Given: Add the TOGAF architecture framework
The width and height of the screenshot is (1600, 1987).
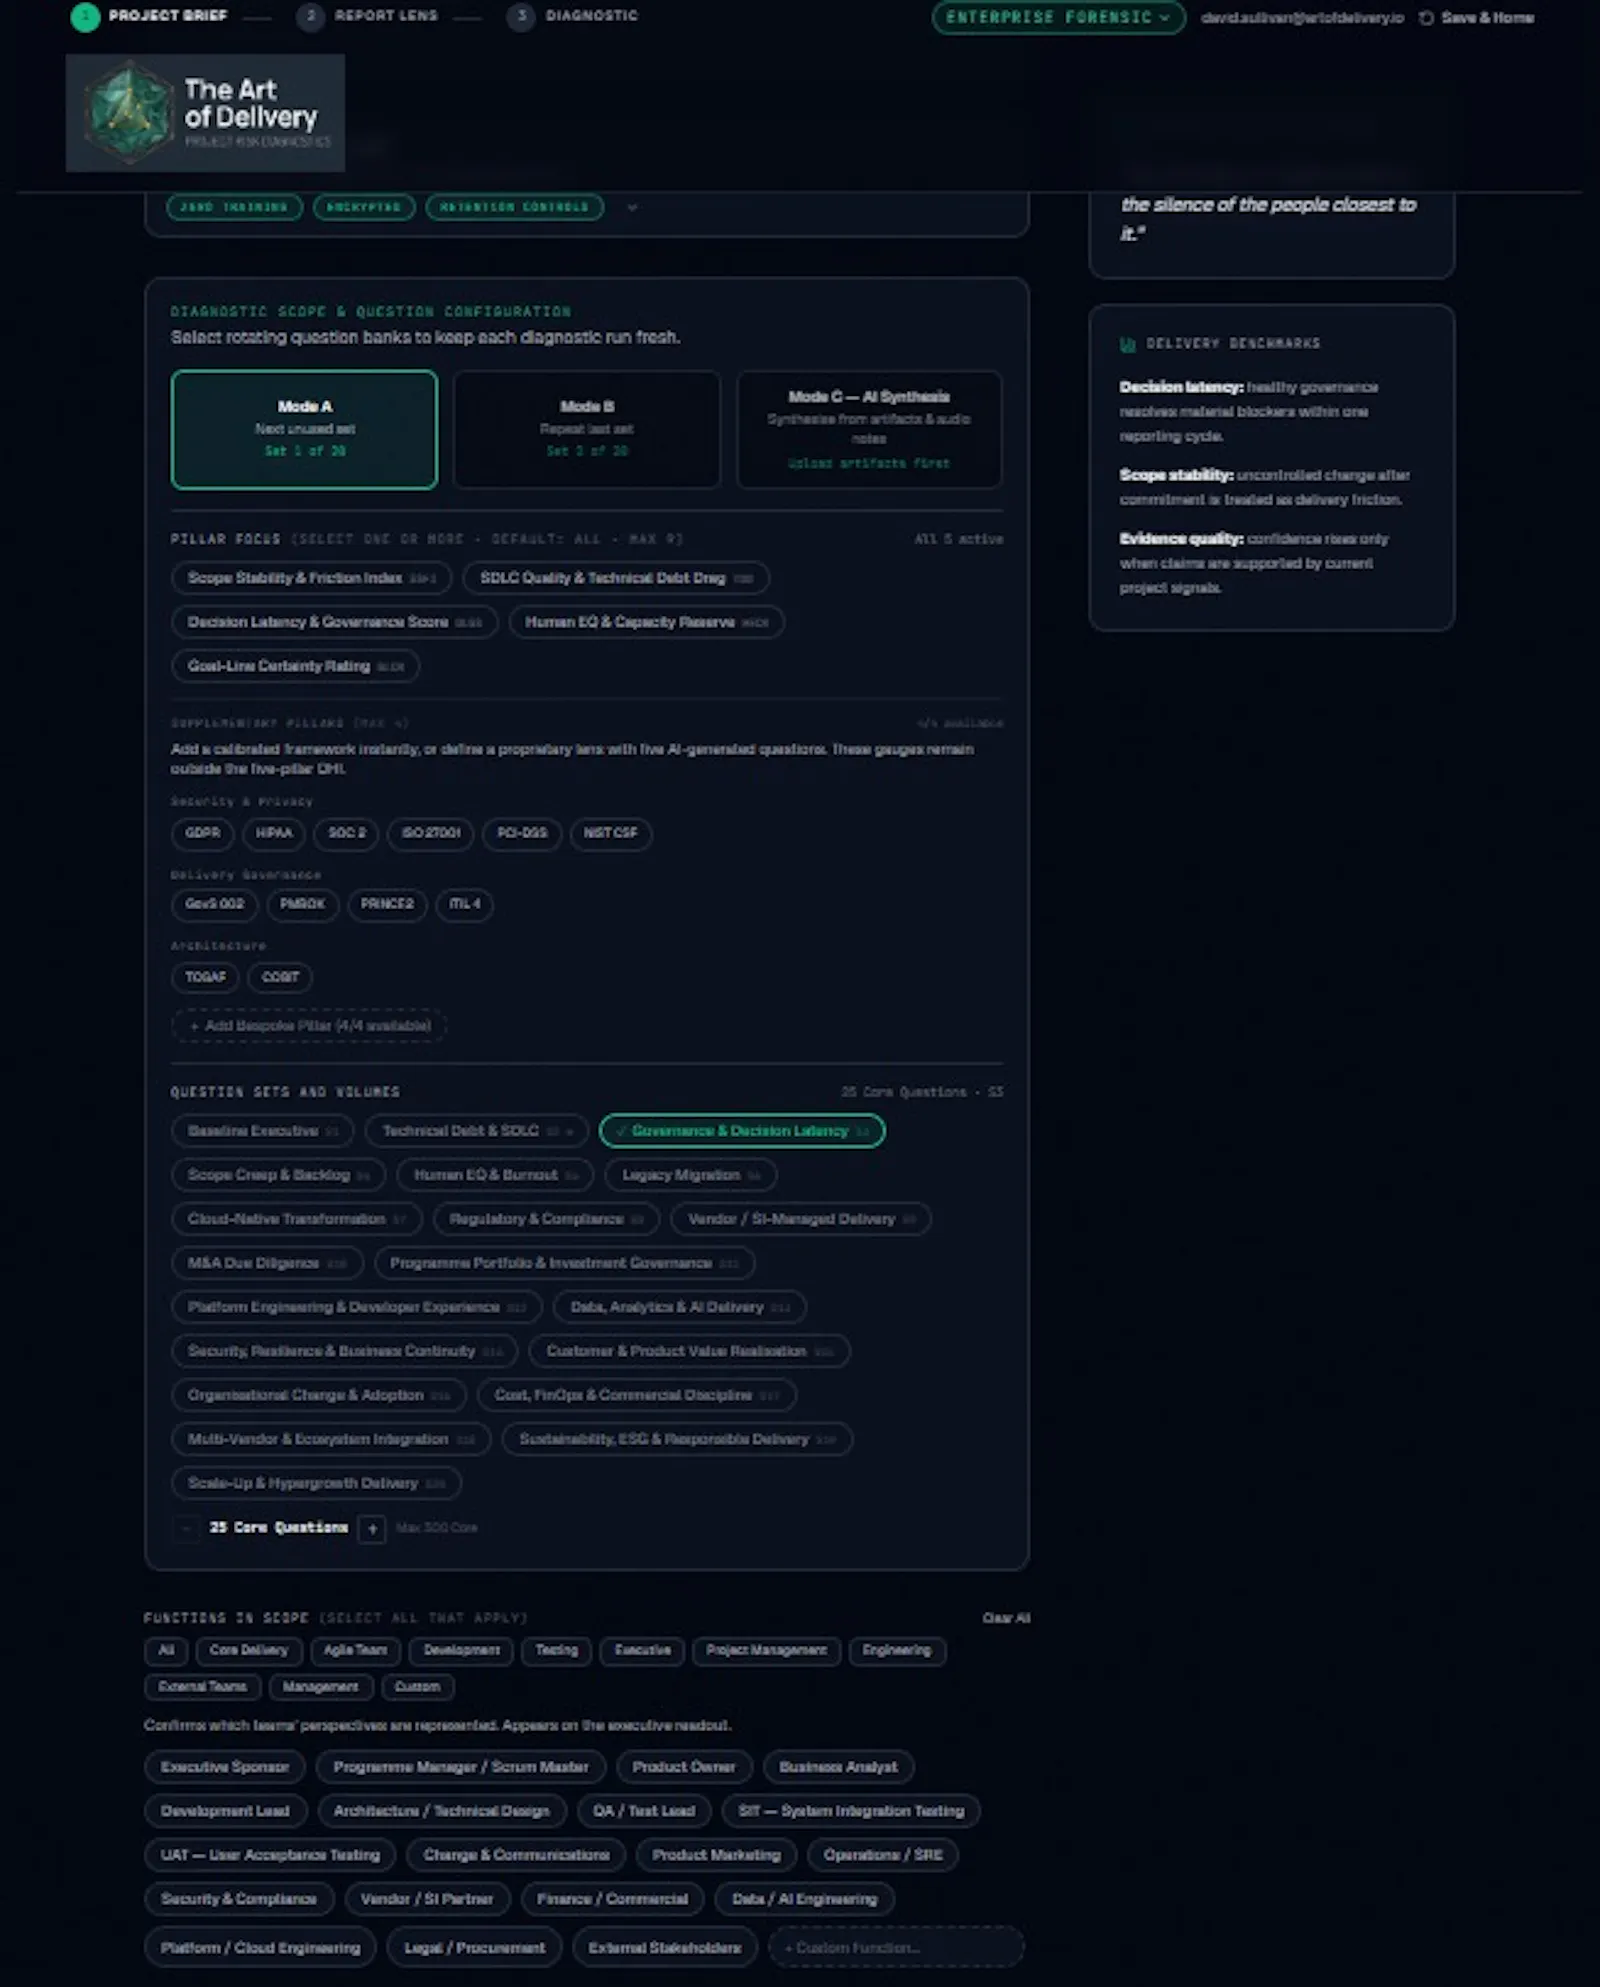Looking at the screenshot, I should pos(205,977).
